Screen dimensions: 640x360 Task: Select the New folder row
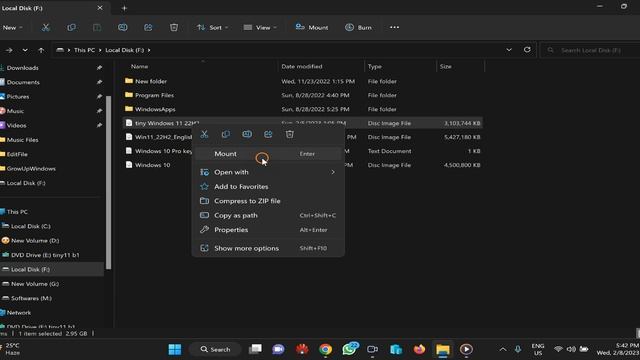pos(302,81)
